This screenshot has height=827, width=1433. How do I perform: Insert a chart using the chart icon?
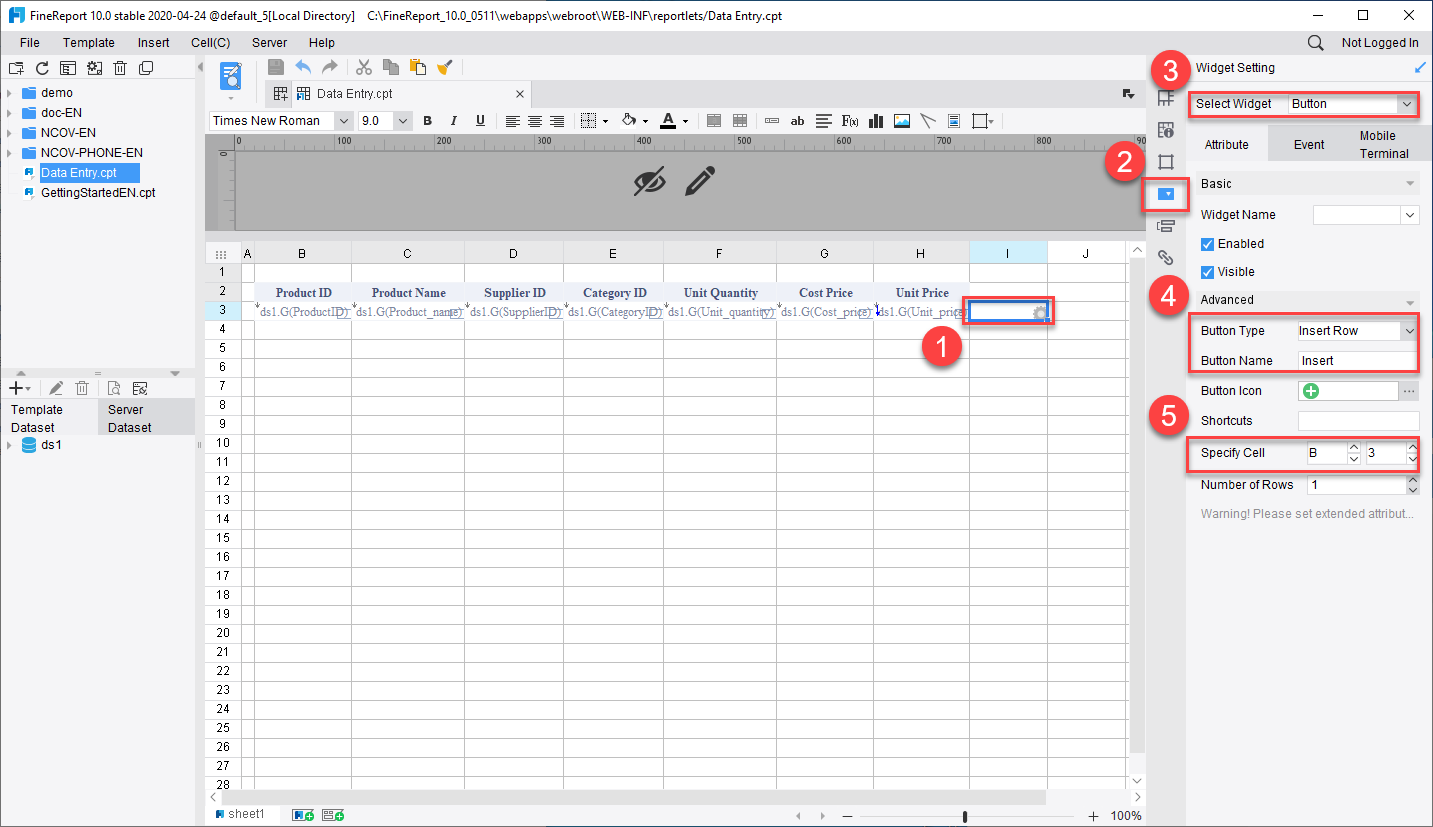(875, 121)
